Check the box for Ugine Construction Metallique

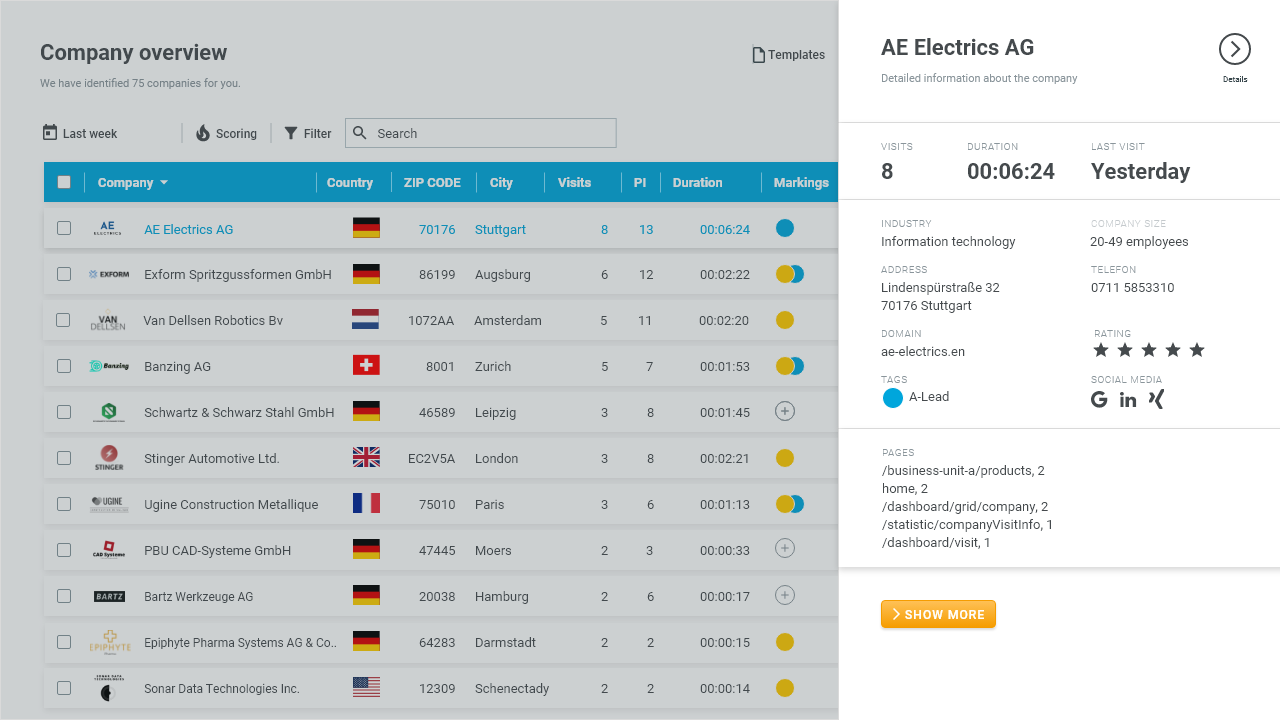tap(64, 504)
